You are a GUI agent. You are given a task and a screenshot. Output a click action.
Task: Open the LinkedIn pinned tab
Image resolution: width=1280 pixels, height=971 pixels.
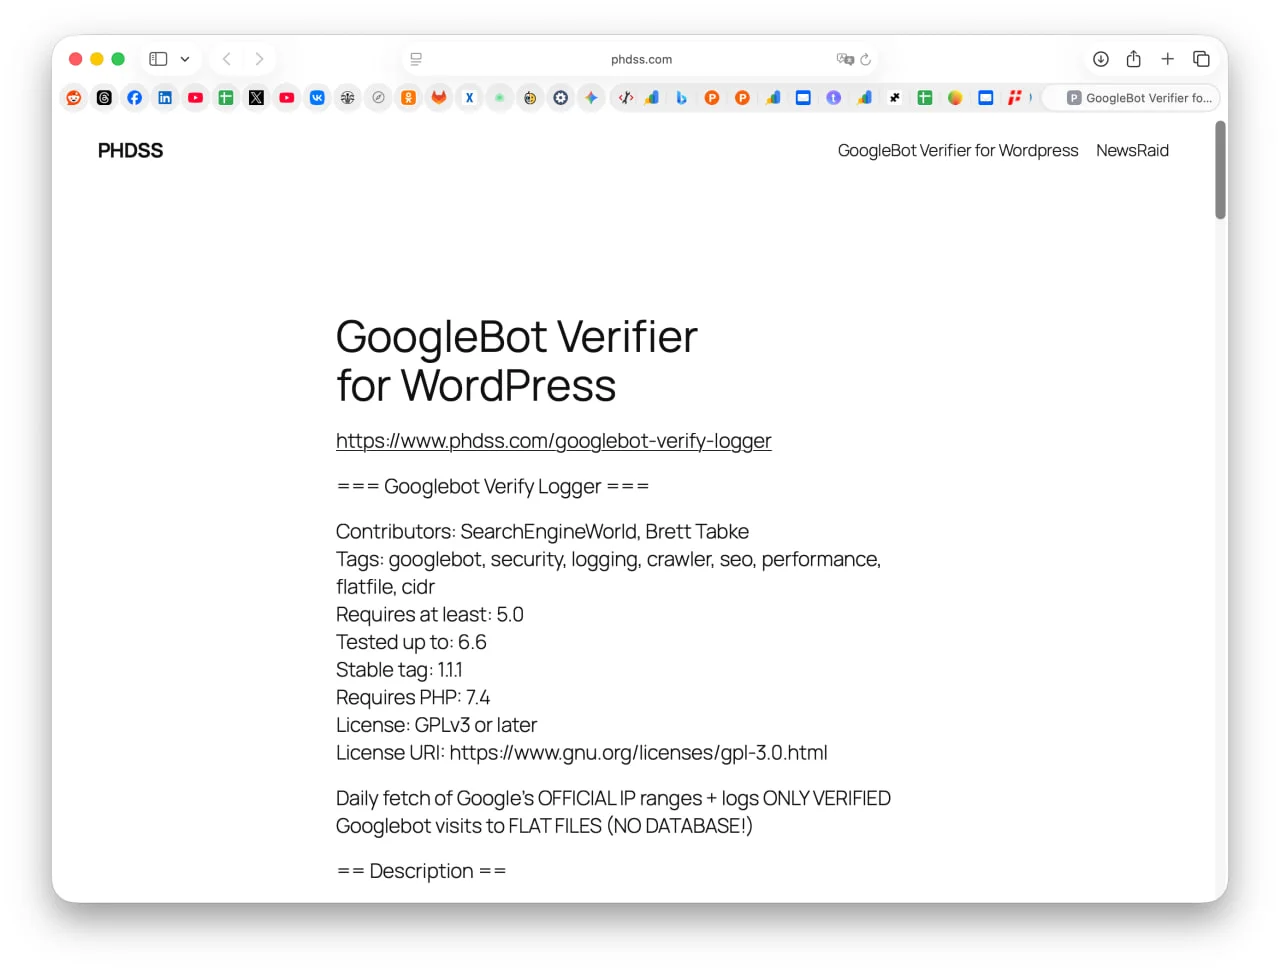(x=165, y=98)
